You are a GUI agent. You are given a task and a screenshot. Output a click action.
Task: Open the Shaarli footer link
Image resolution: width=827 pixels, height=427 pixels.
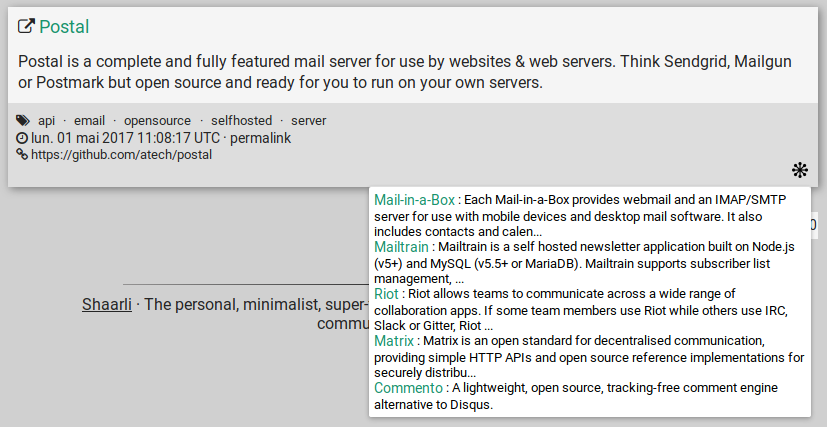tap(107, 305)
